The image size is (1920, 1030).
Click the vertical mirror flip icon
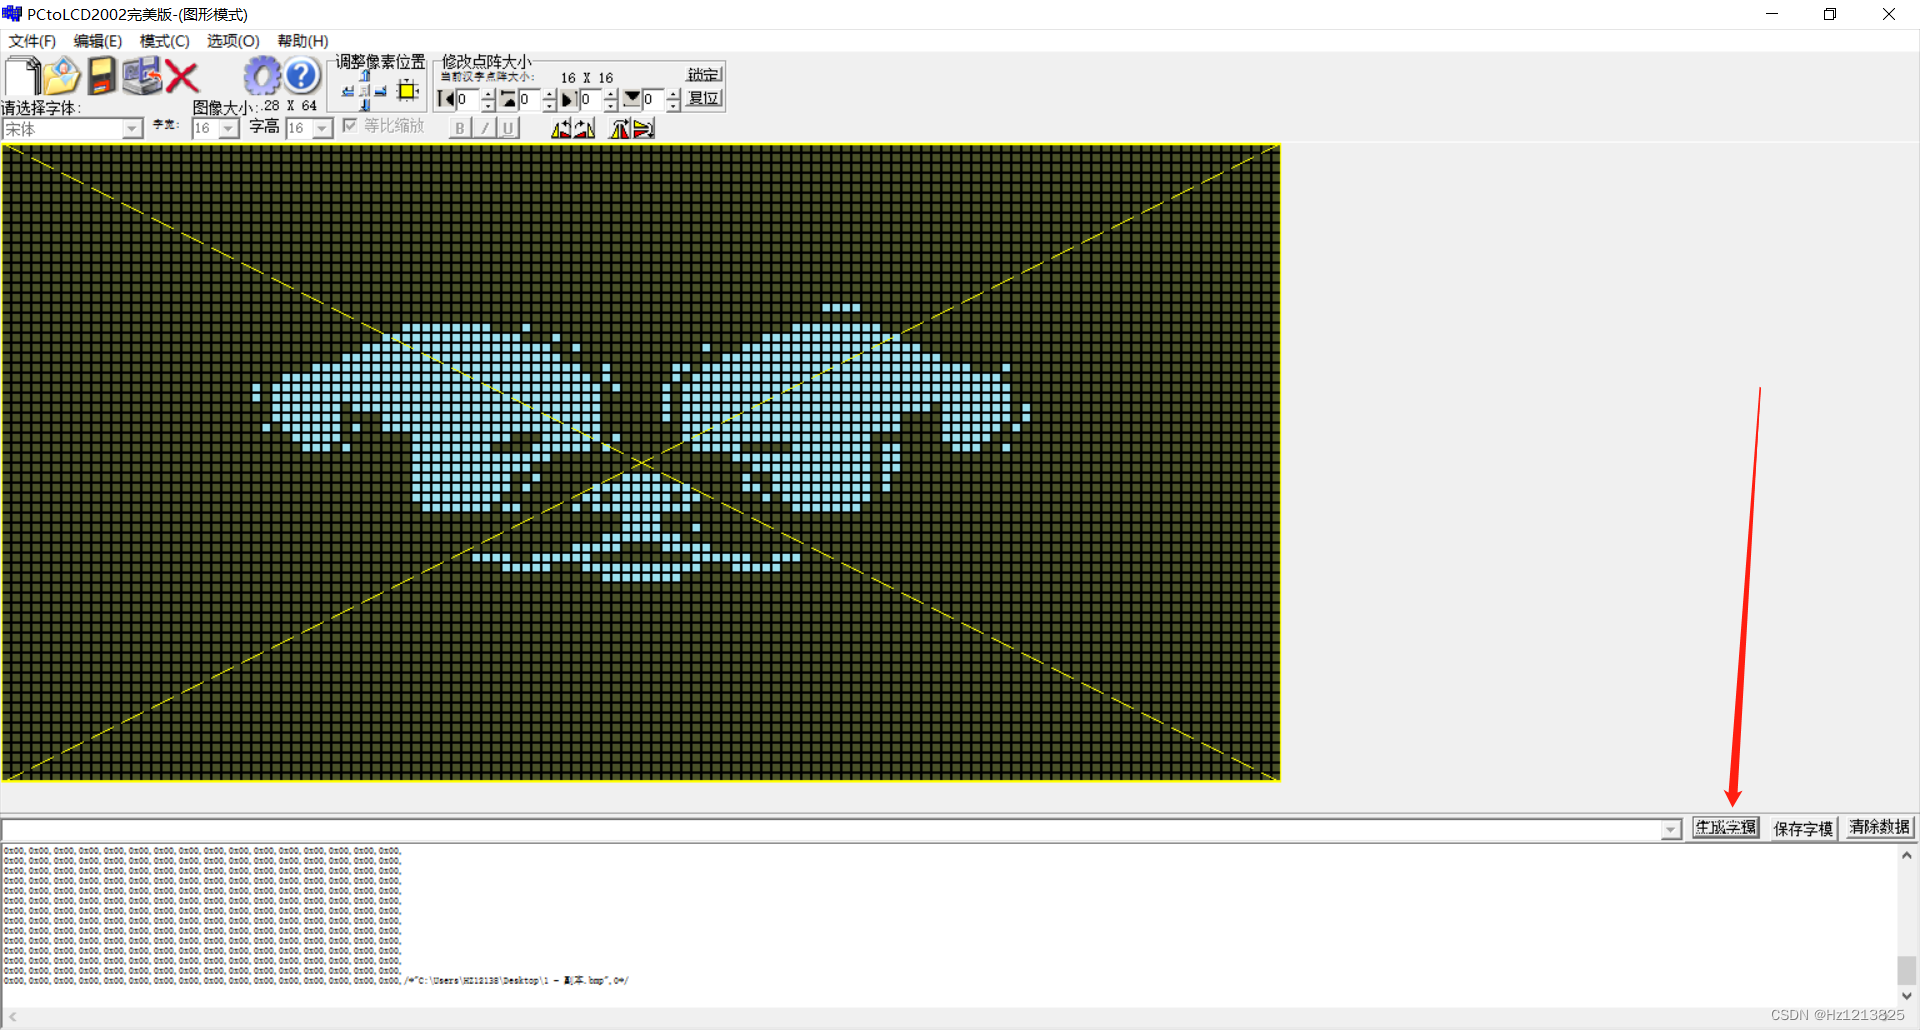644,128
